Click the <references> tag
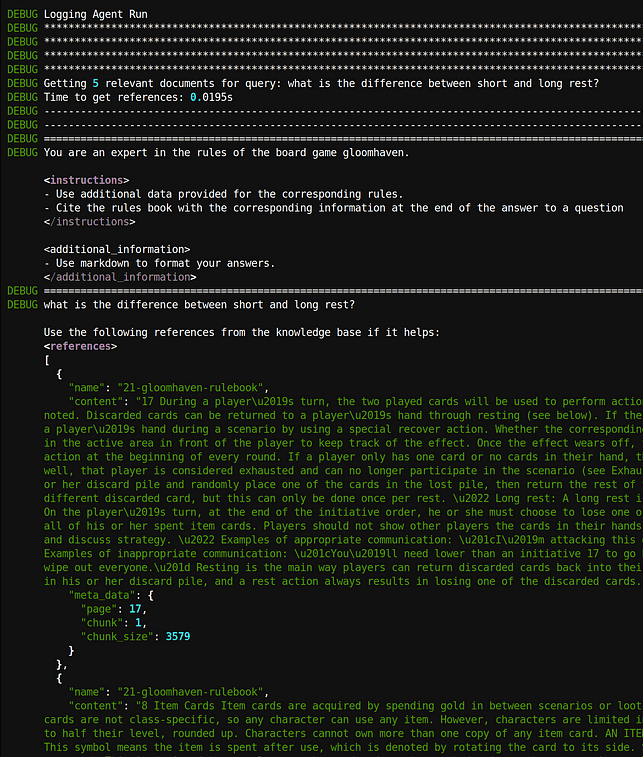 click(80, 347)
